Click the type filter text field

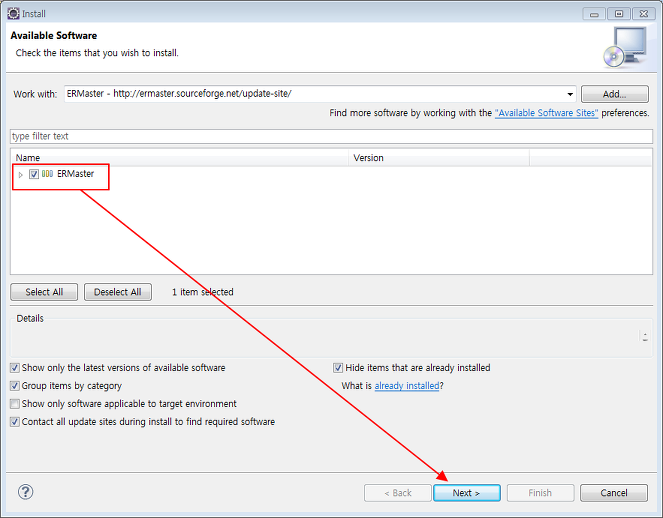(x=331, y=136)
